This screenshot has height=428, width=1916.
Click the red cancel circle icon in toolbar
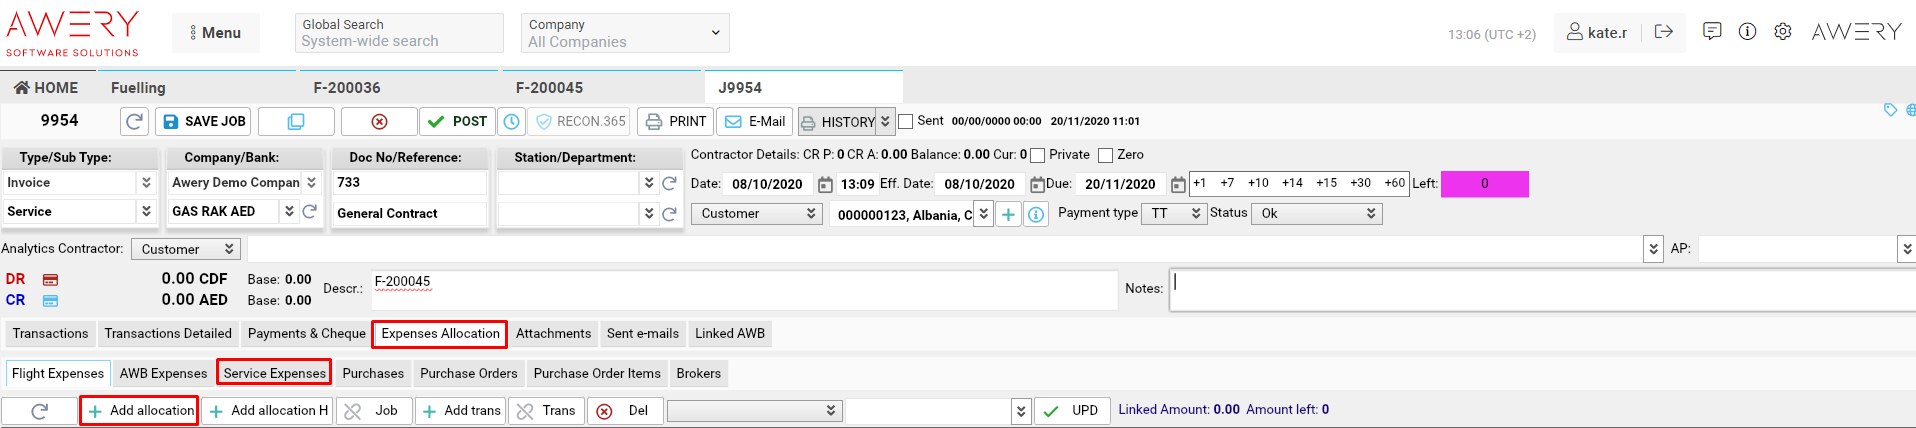tap(379, 121)
